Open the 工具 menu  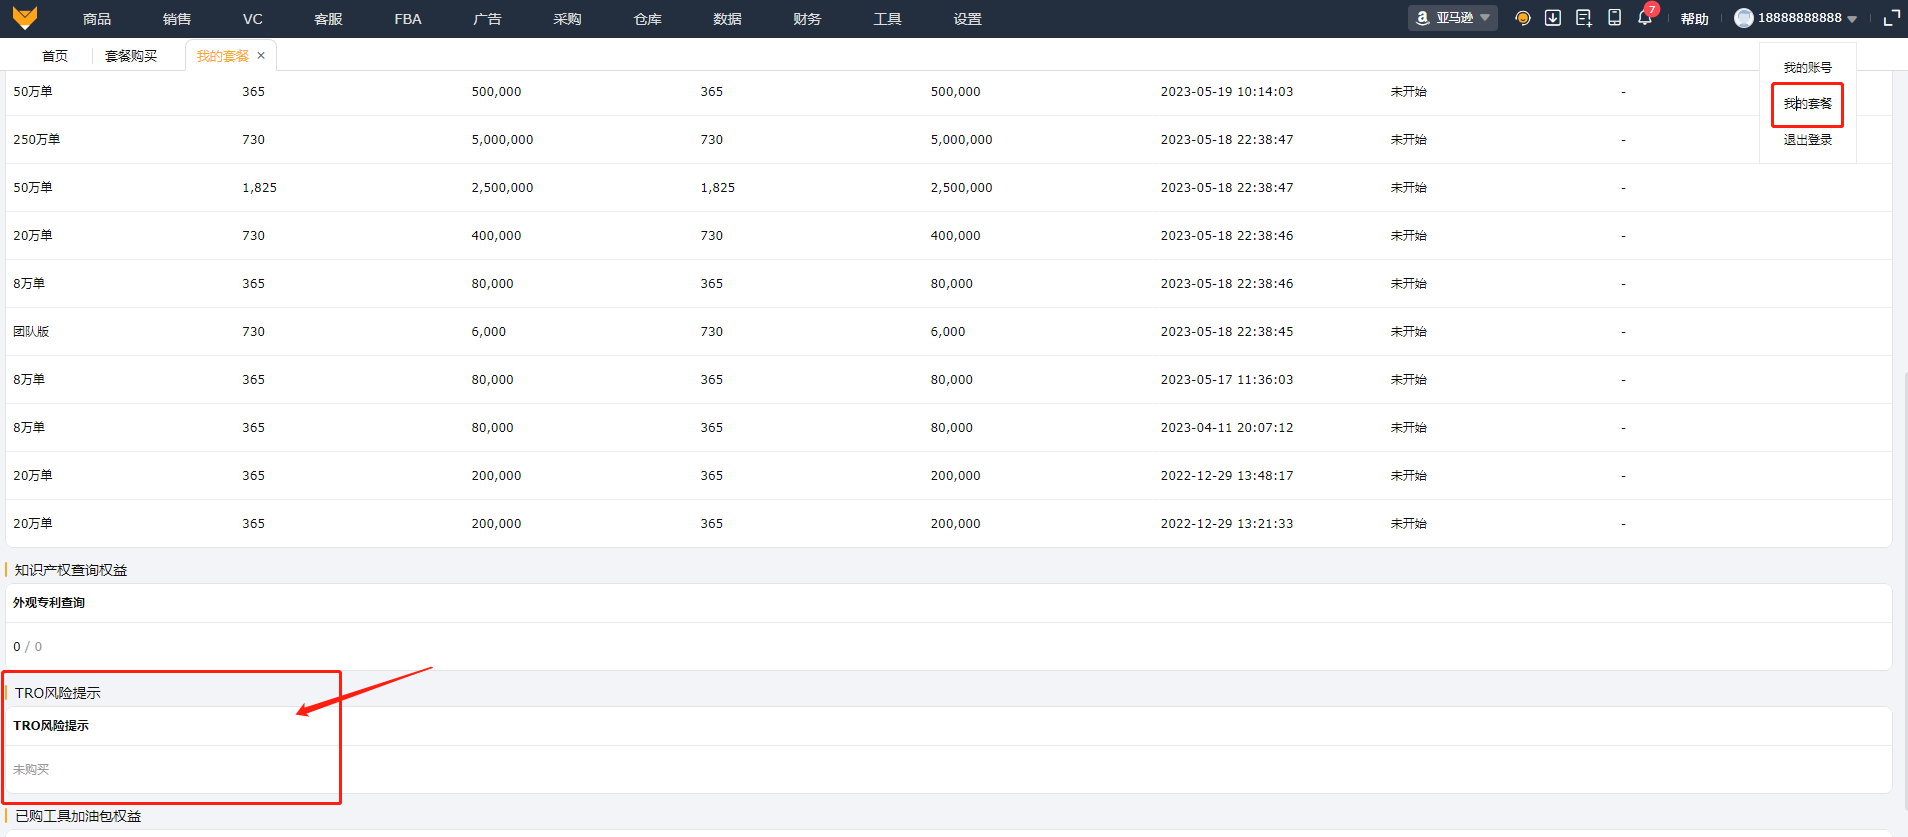[x=888, y=19]
